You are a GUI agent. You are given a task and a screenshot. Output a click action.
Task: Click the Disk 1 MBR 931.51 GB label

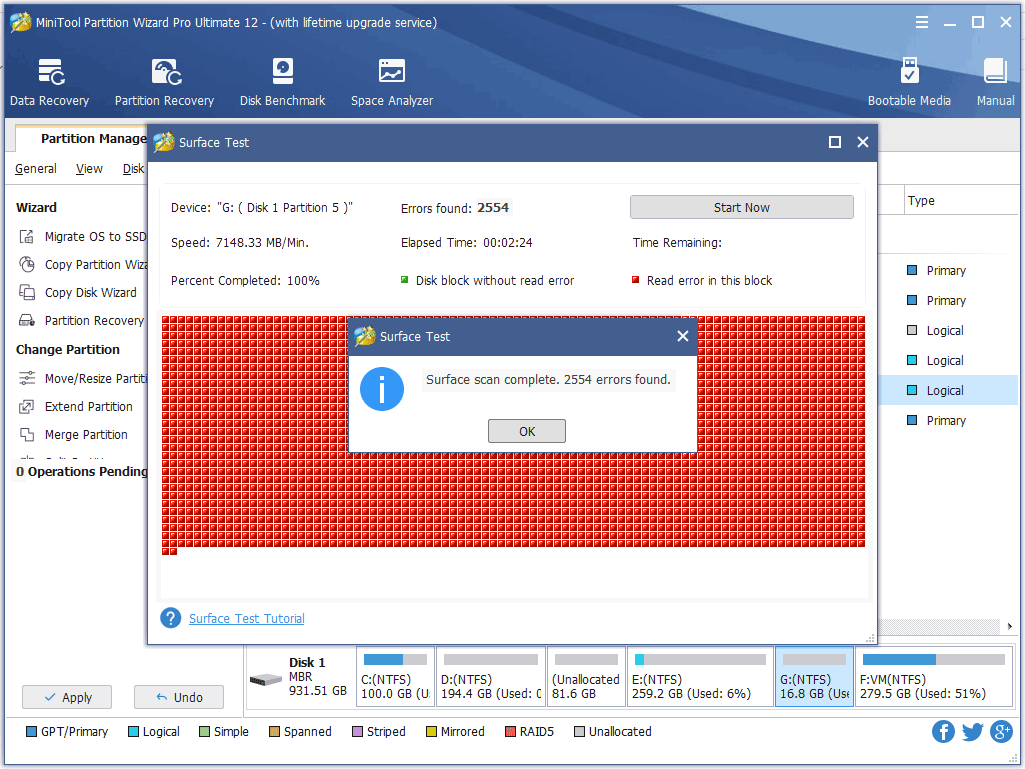click(318, 677)
